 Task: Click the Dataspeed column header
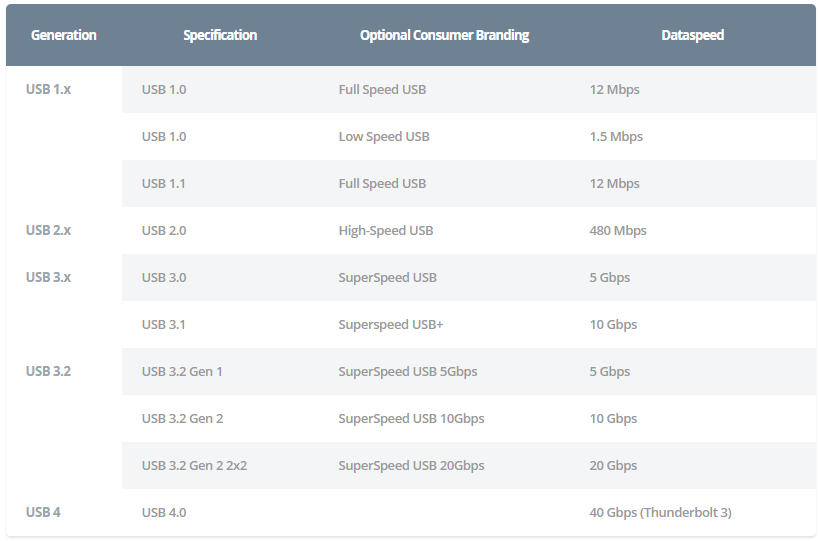click(692, 35)
